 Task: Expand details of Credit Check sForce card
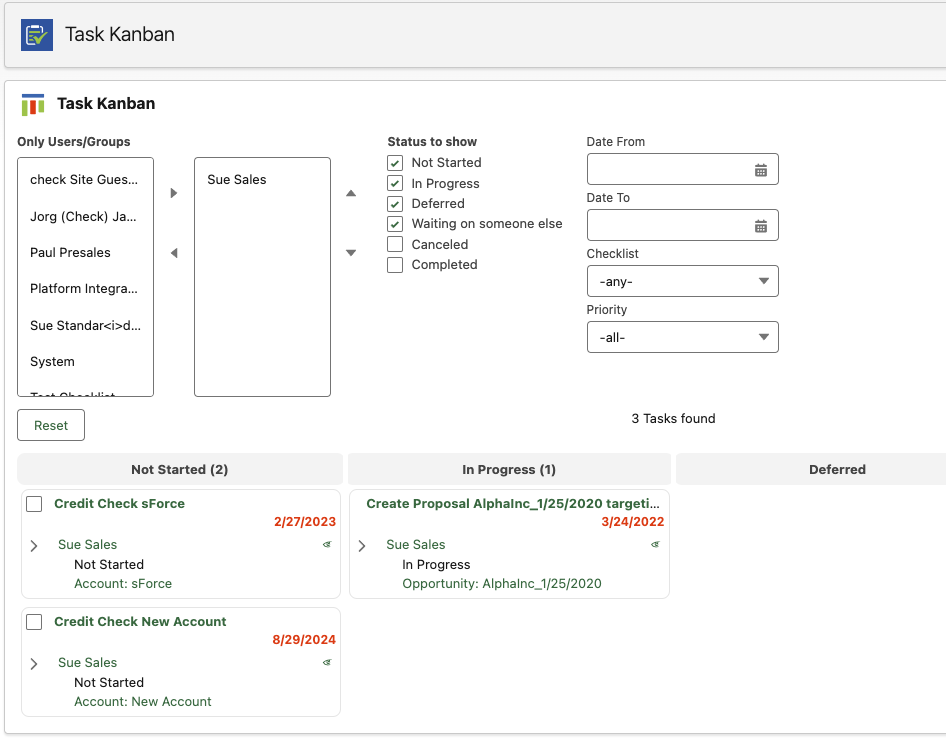(x=34, y=546)
